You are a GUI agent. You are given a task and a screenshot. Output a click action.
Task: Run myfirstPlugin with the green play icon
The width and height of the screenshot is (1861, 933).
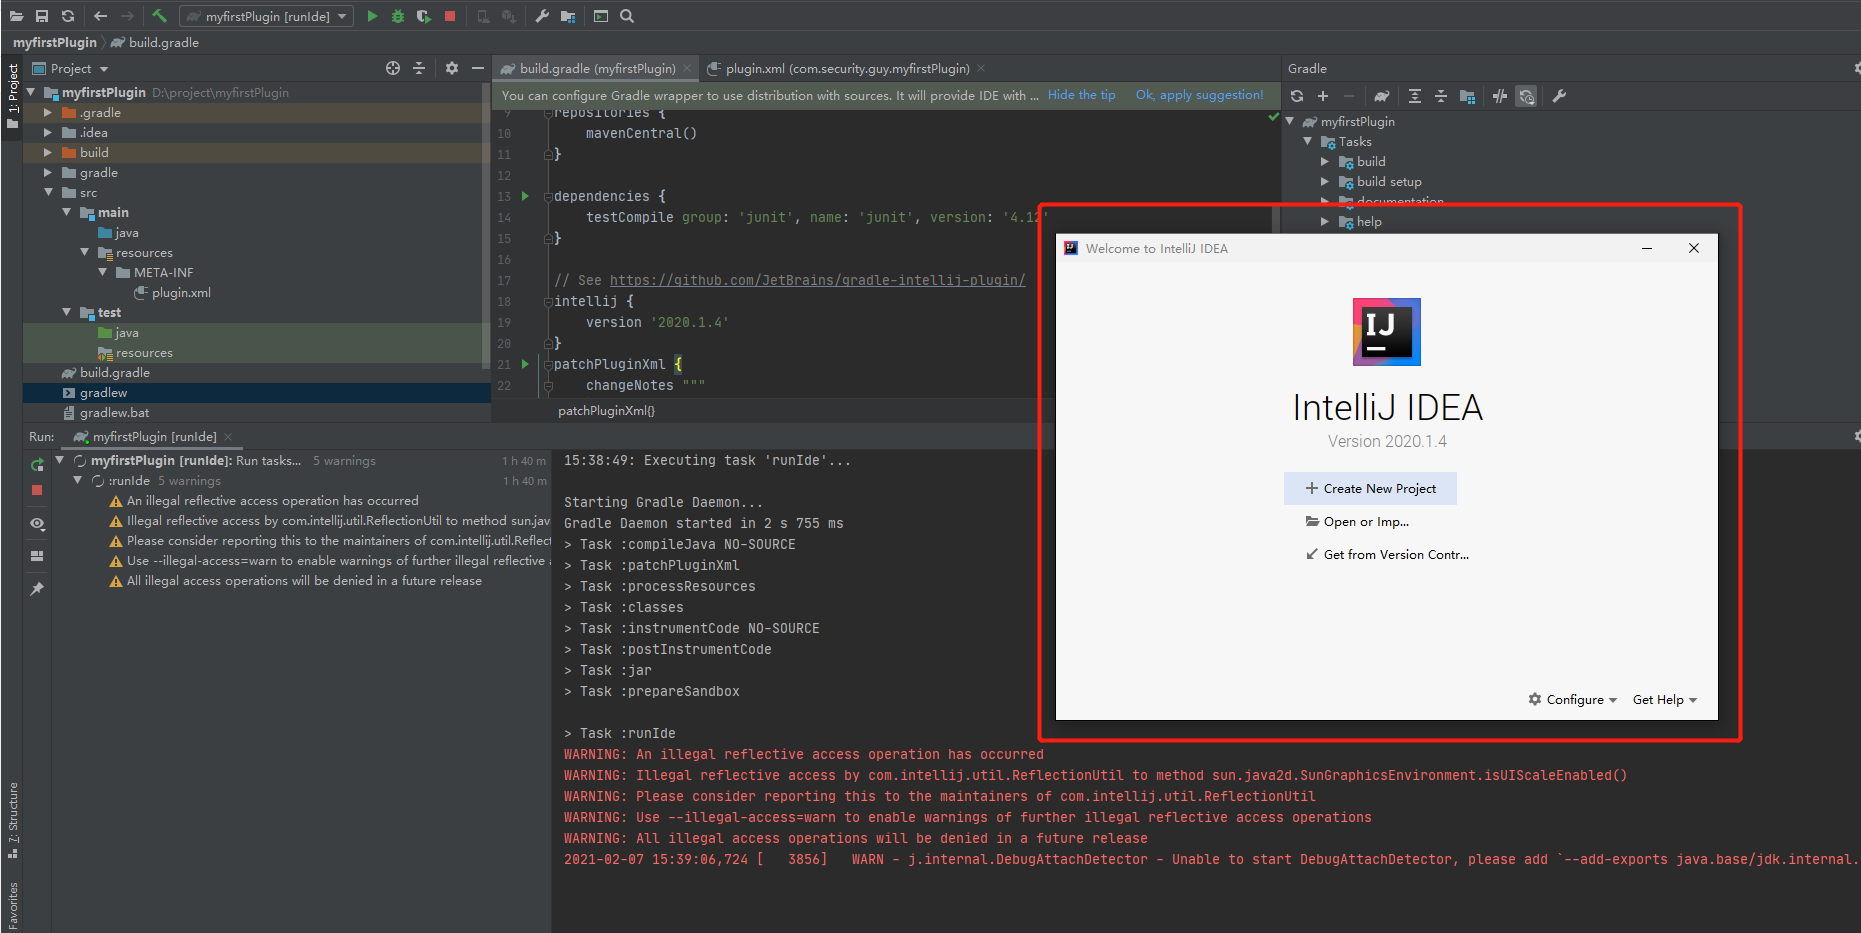(372, 16)
